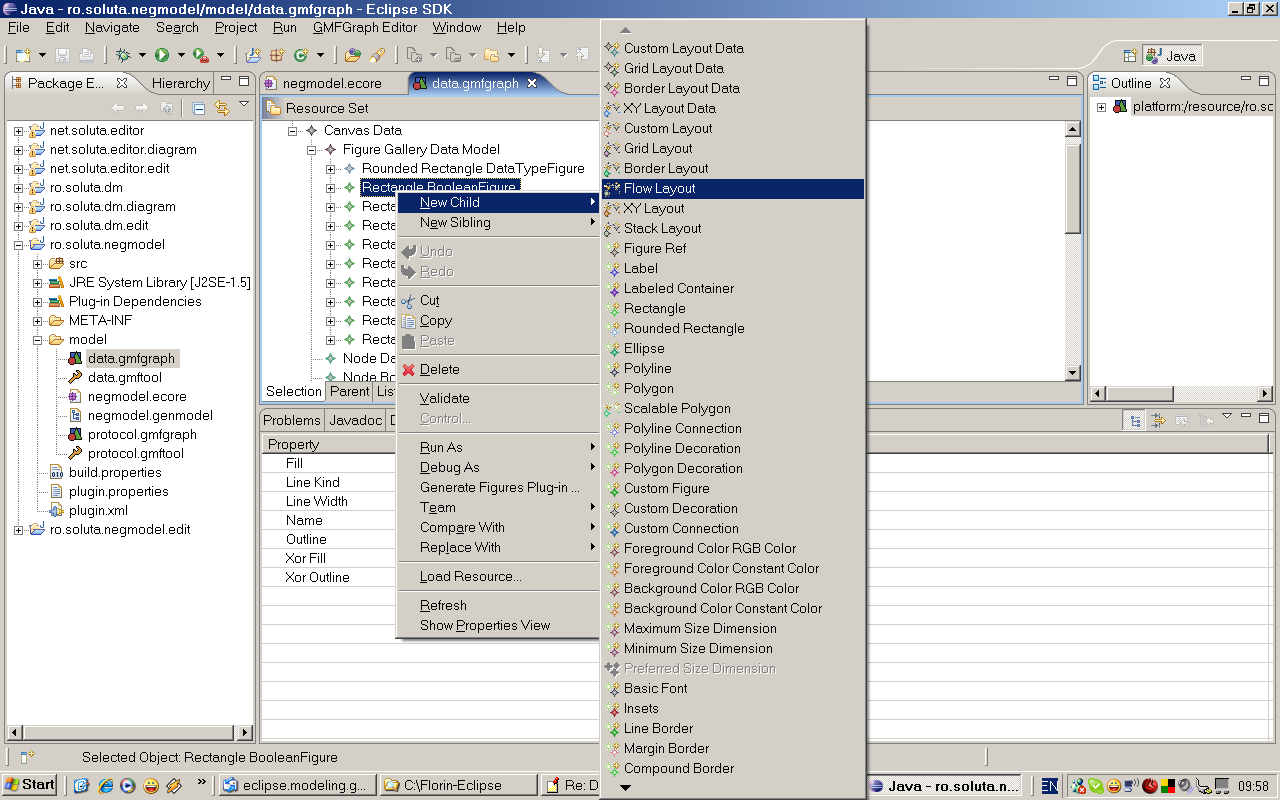Open Package Explorer view menu triangle
Screen dimensions: 1280x800
point(244,105)
